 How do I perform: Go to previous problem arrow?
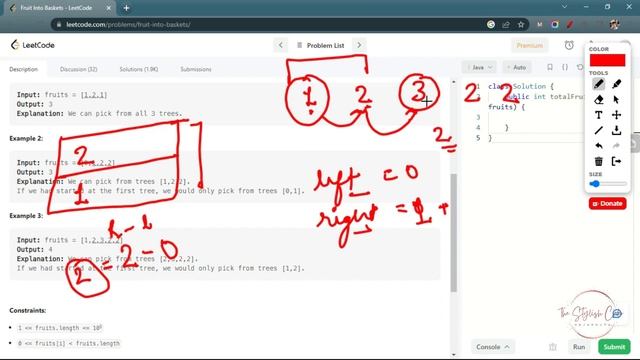[x=280, y=45]
